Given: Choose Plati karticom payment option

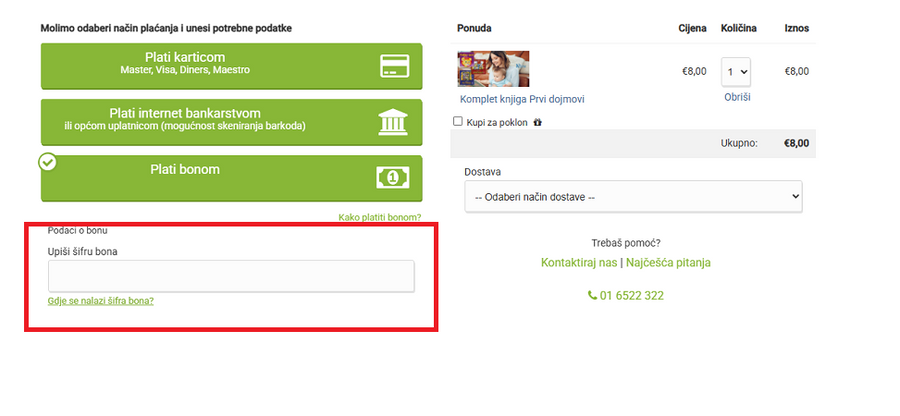Looking at the screenshot, I should (x=184, y=58).
